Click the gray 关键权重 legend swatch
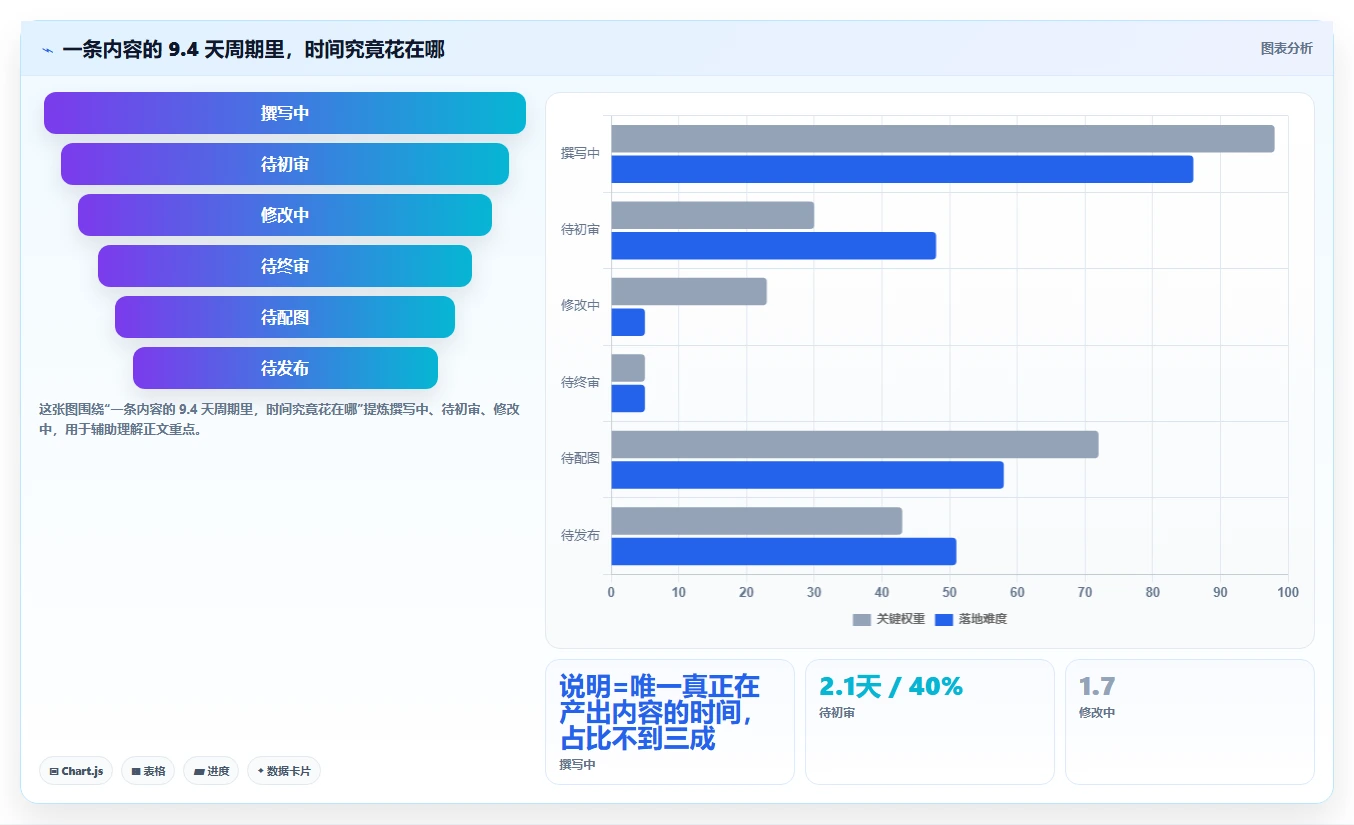Screen dimensions: 1354x825 (x=862, y=620)
